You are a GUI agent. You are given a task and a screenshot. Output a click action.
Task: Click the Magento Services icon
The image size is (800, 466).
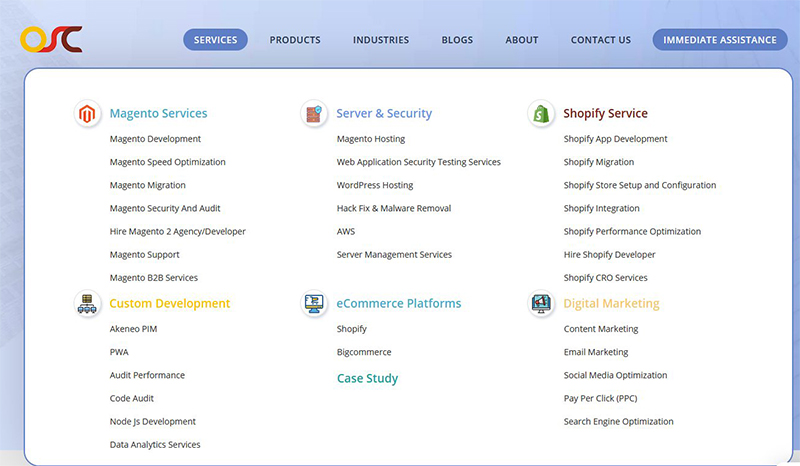pyautogui.click(x=88, y=114)
